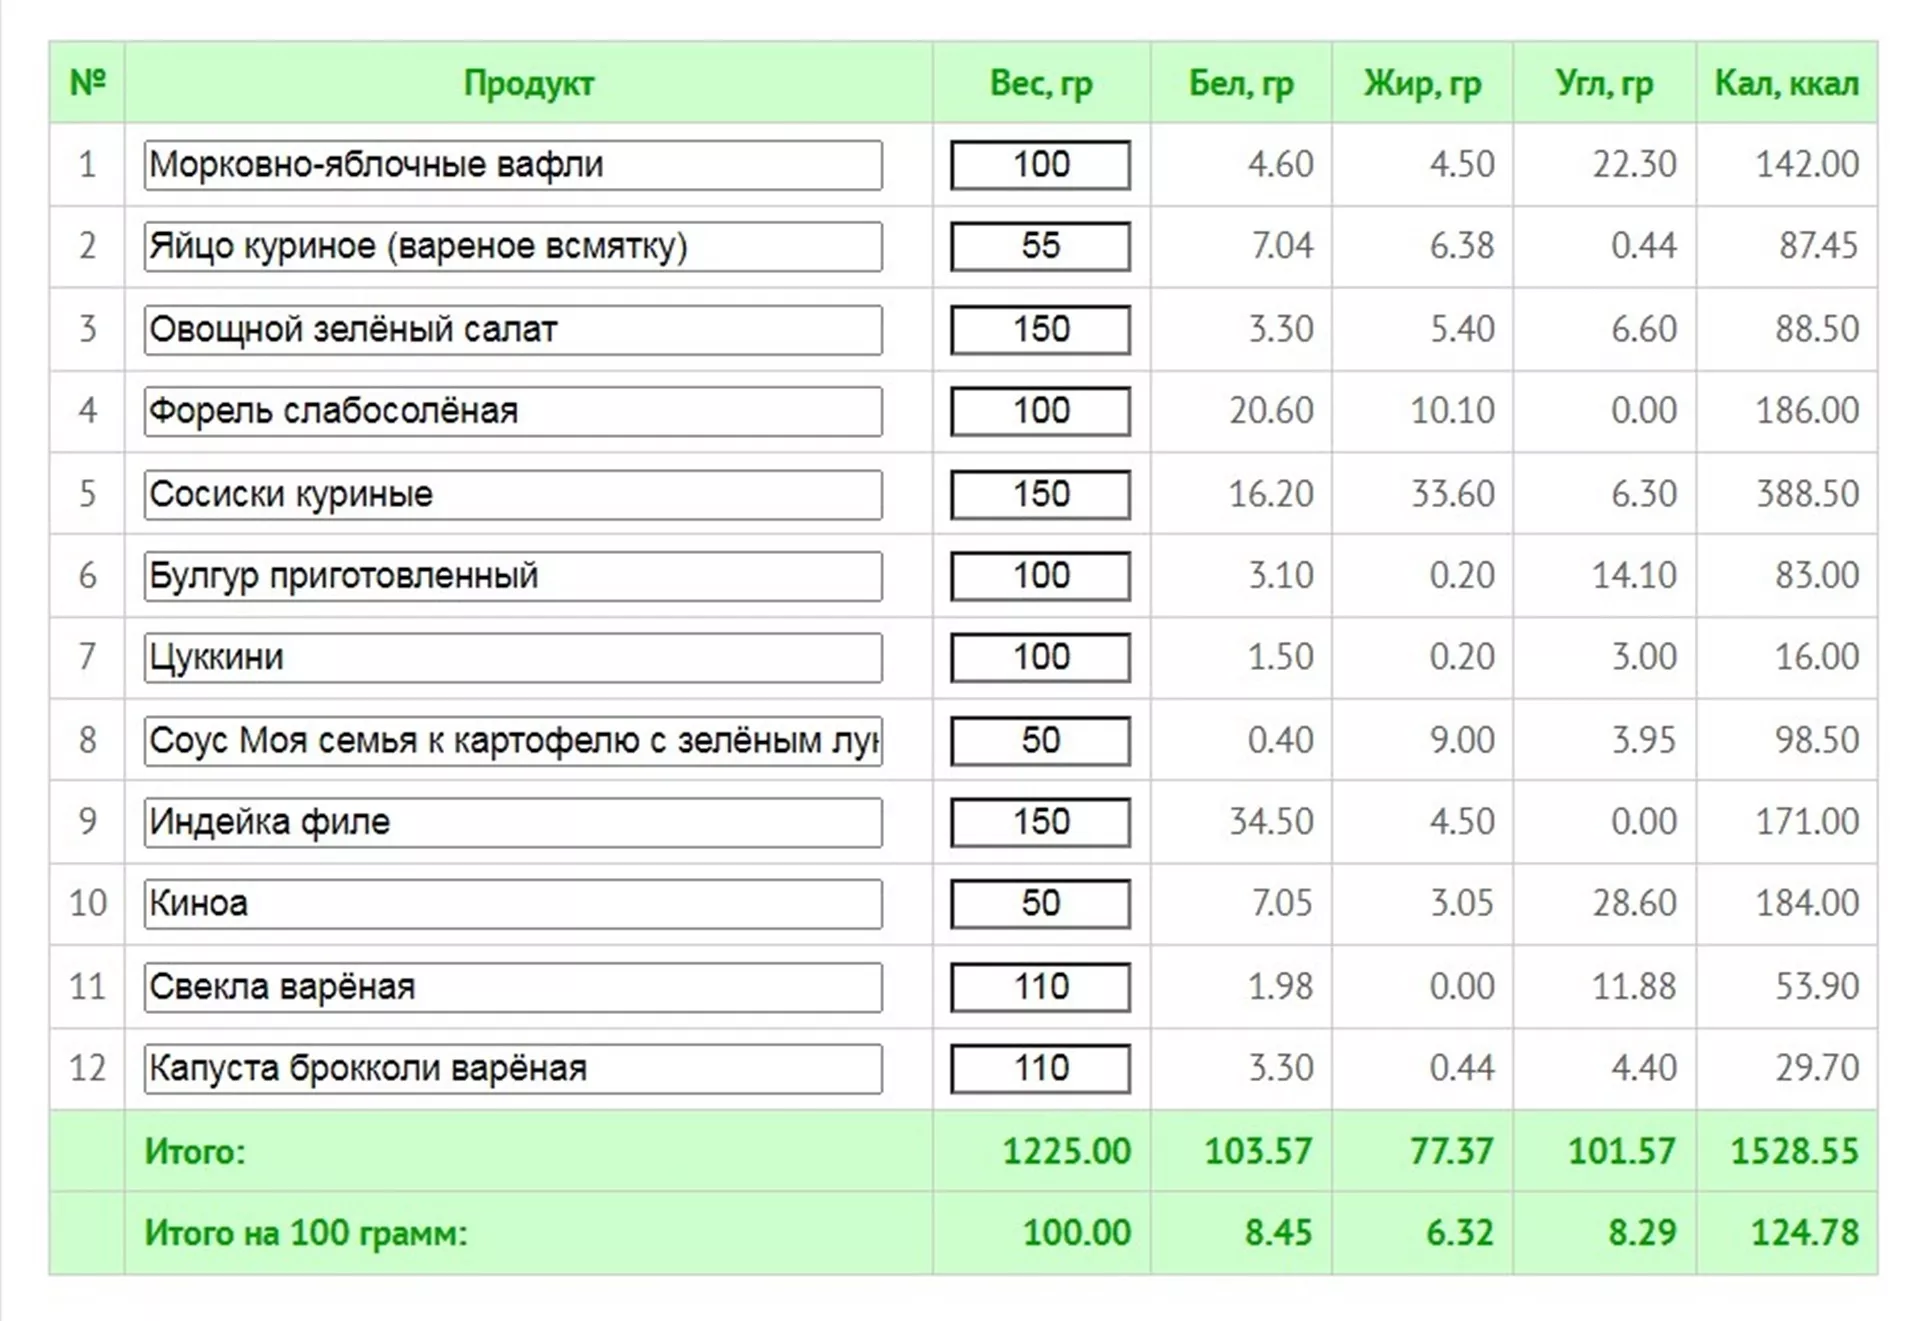Click weight box for Индейка филе
Image resolution: width=1920 pixels, height=1321 pixels.
(x=1040, y=822)
